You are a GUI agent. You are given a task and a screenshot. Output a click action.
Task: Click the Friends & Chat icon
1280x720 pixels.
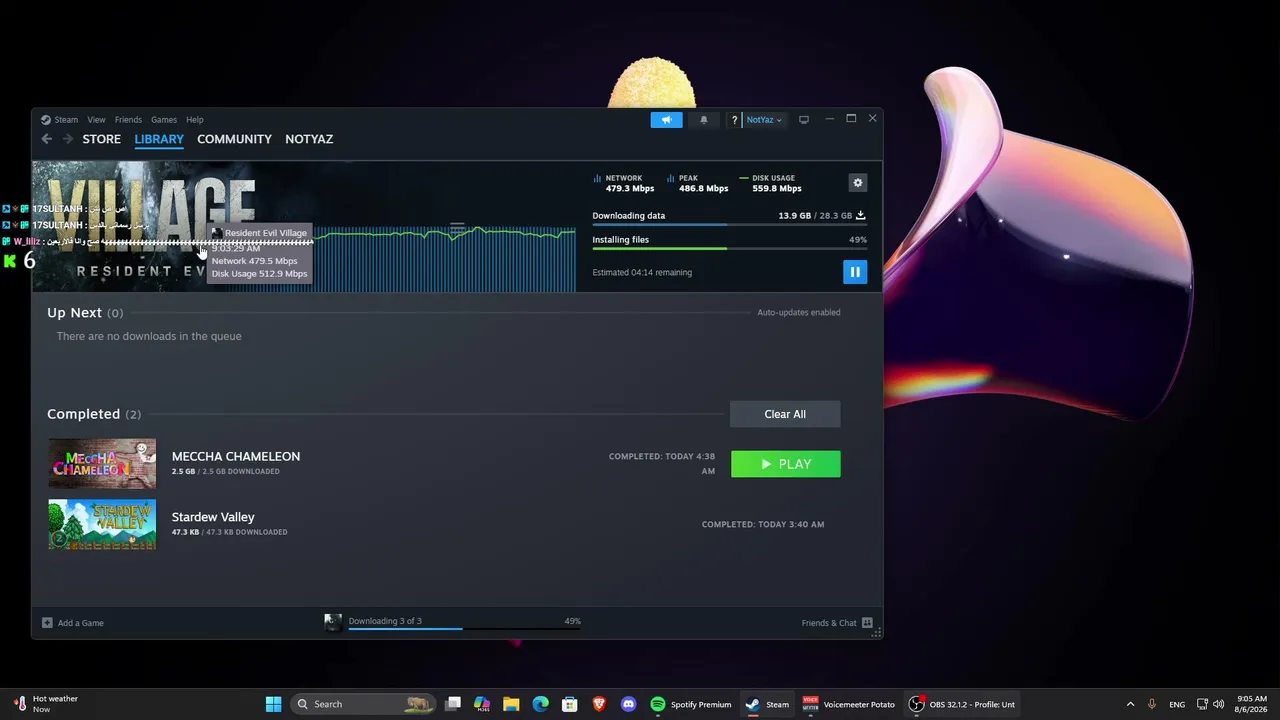point(867,623)
